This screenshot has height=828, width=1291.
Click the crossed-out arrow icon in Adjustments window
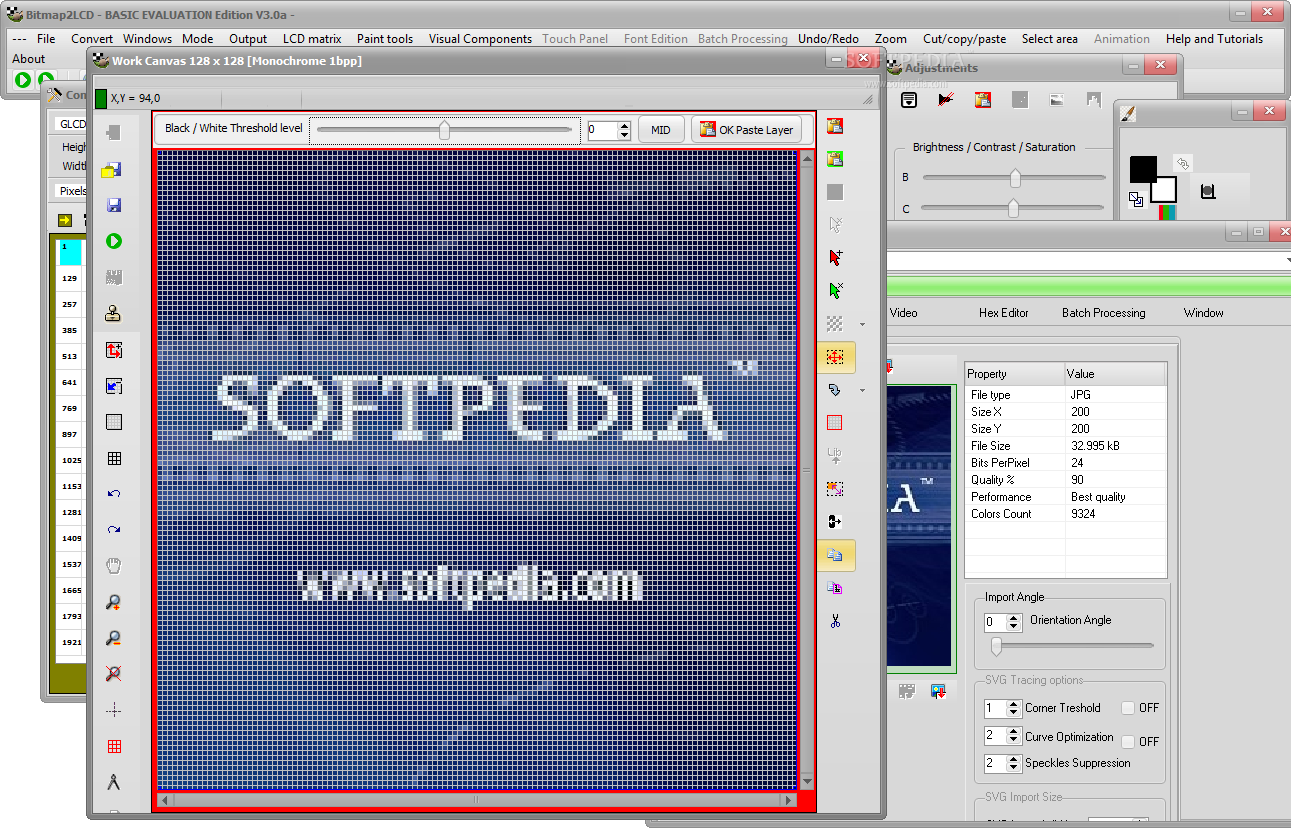(946, 99)
